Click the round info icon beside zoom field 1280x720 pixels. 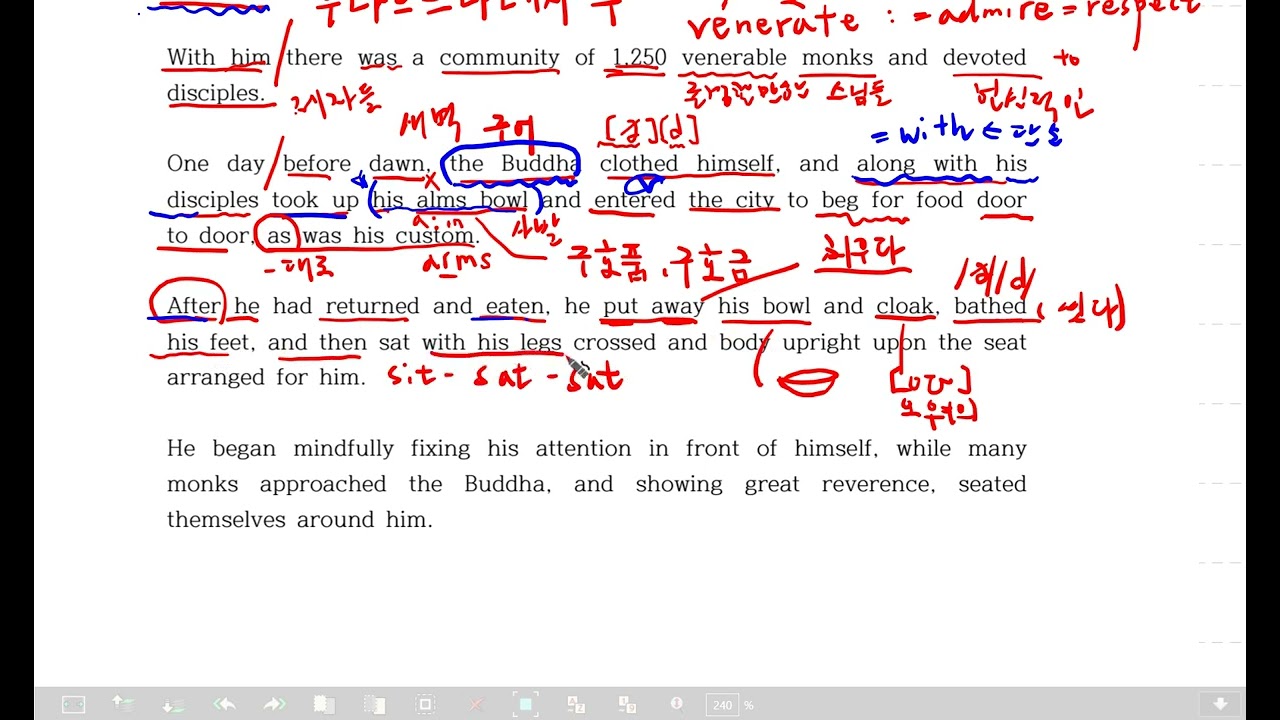click(x=676, y=704)
